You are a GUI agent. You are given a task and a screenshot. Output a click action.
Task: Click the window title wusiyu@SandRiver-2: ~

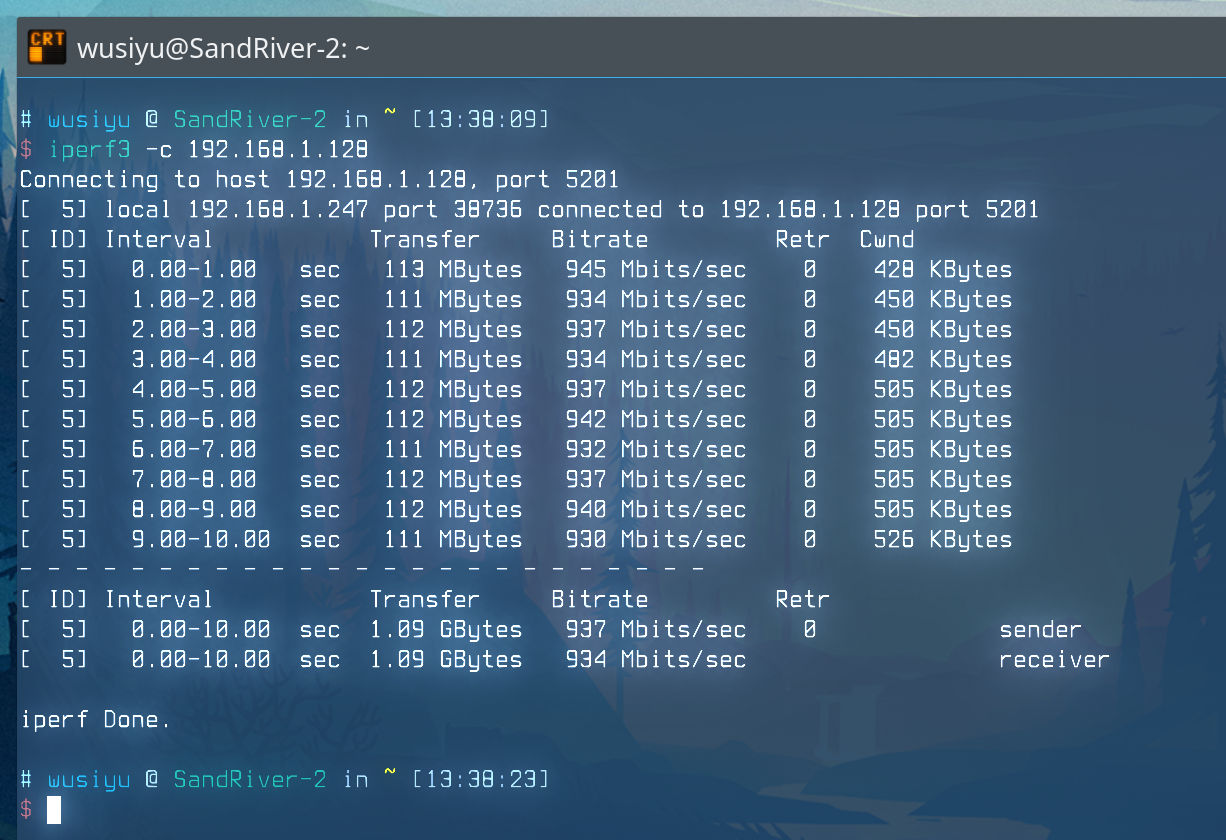point(224,47)
